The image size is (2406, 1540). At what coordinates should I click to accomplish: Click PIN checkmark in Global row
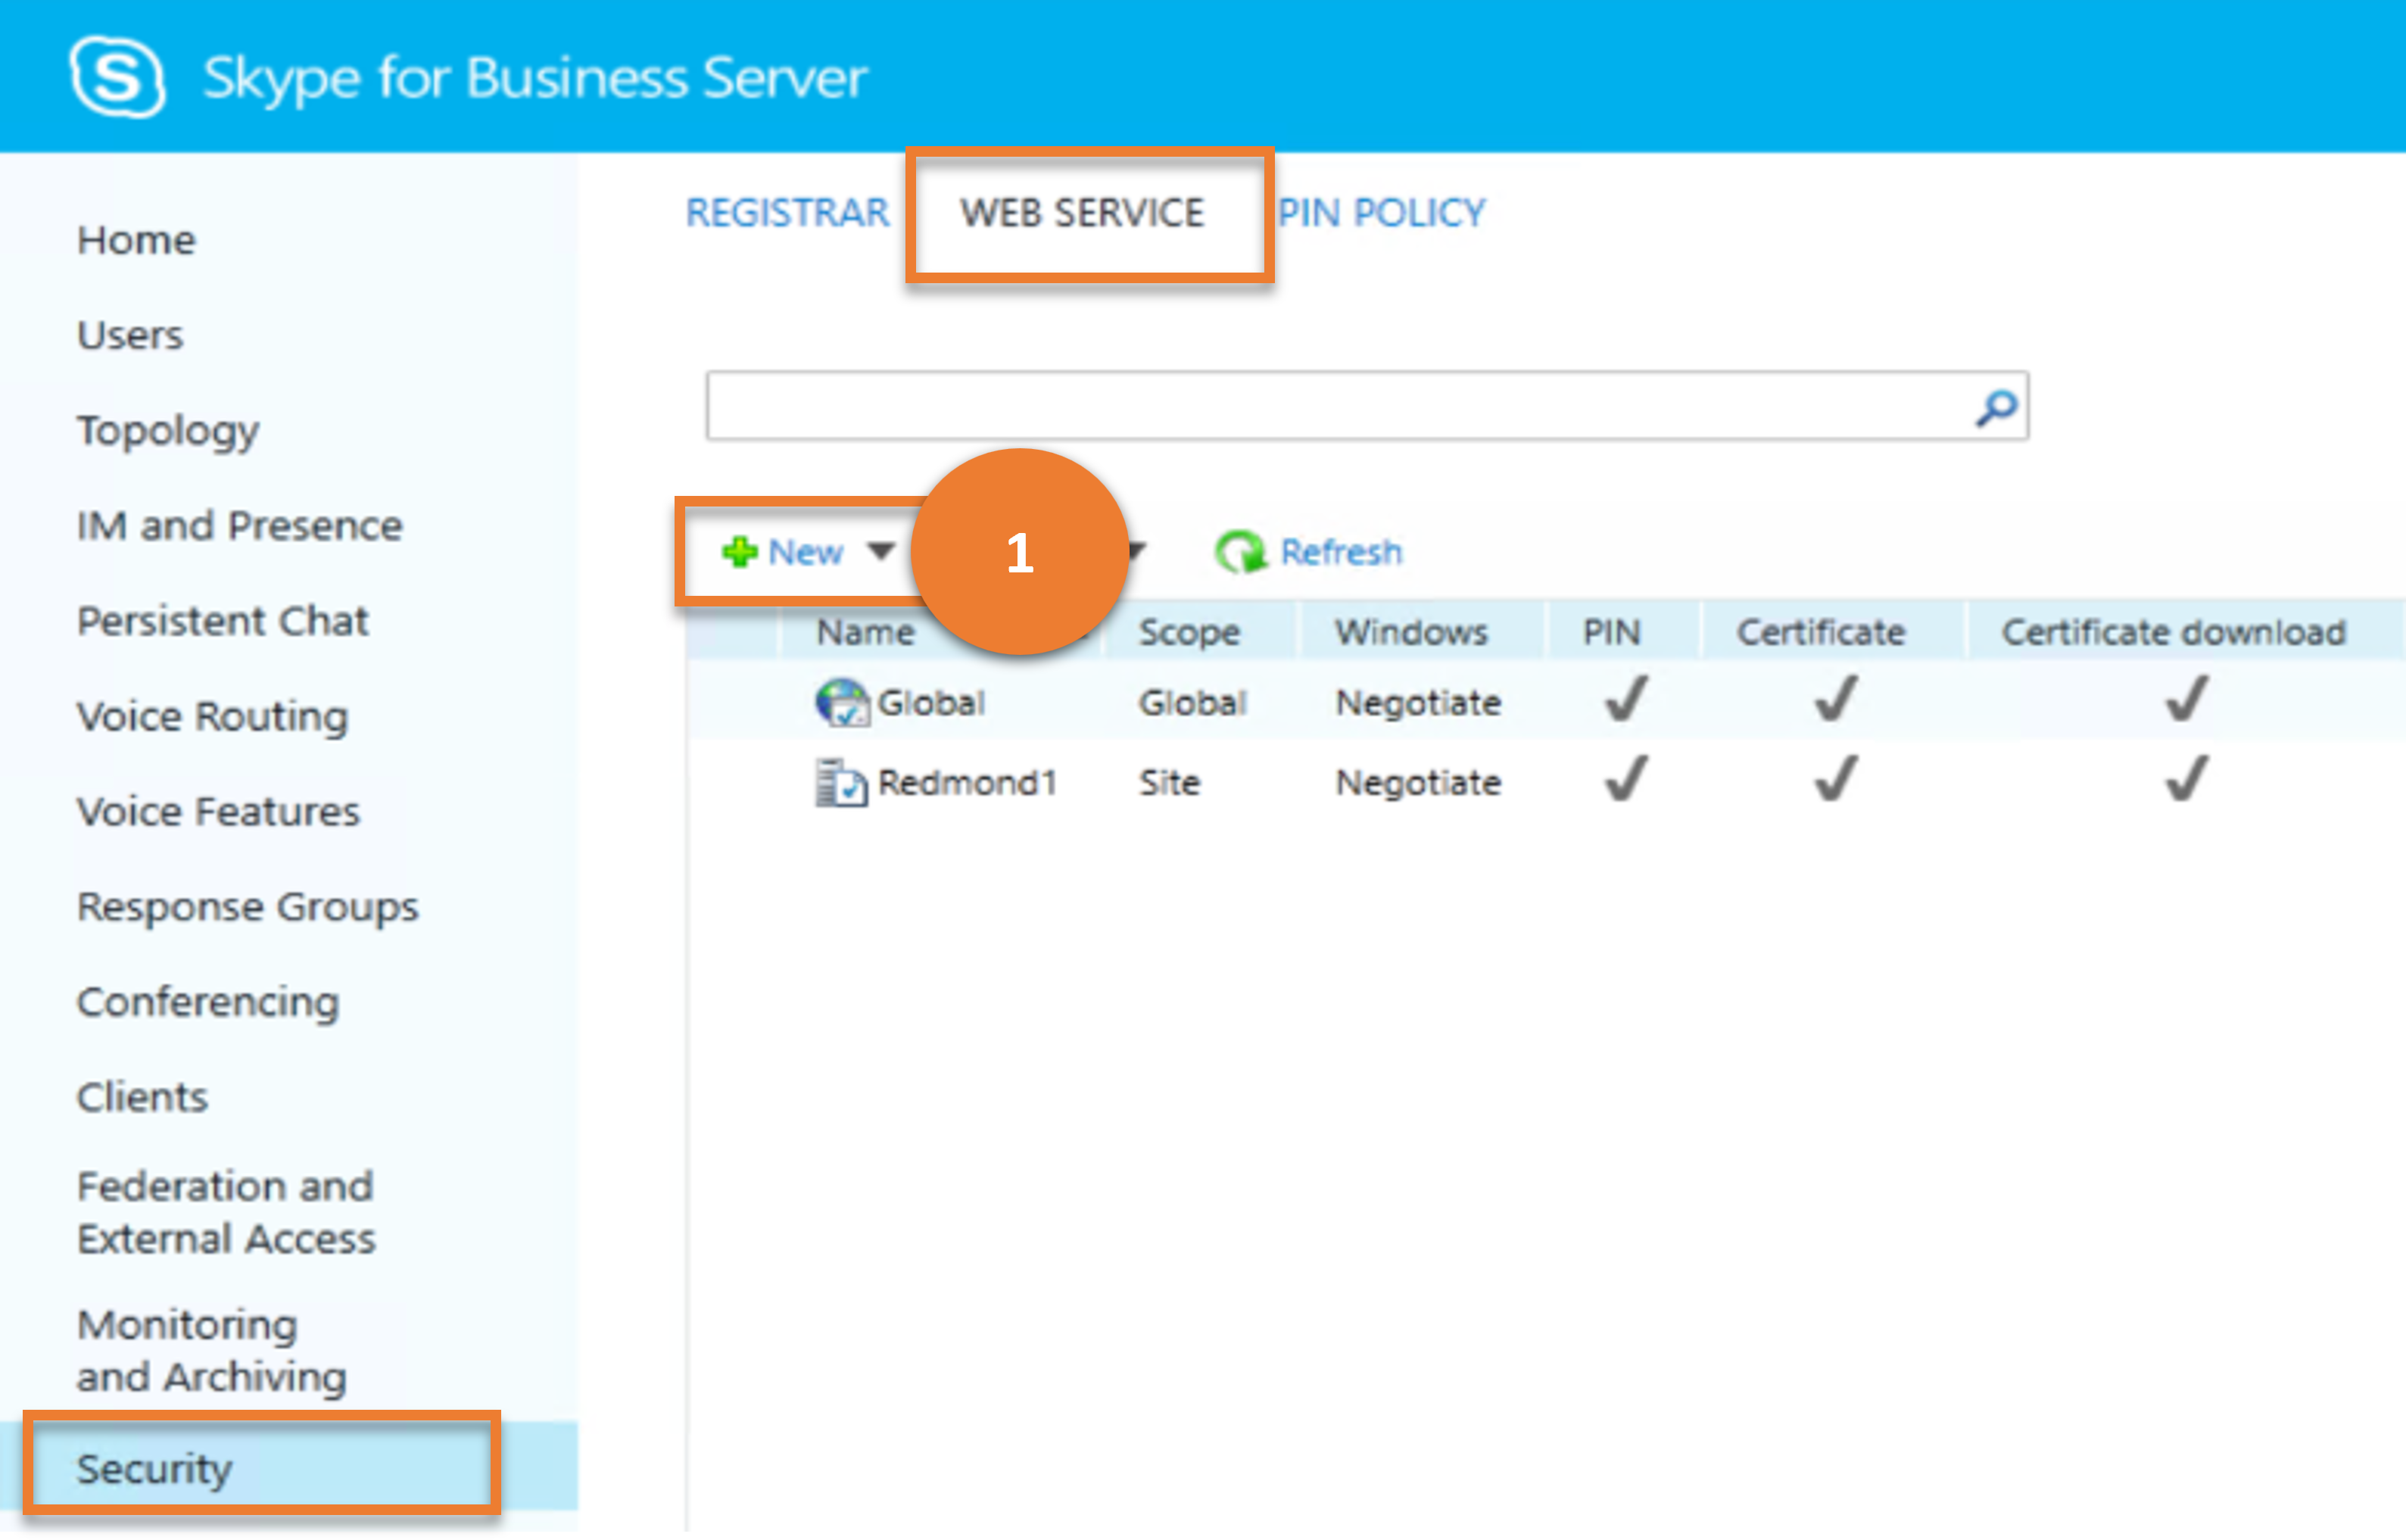(1626, 699)
